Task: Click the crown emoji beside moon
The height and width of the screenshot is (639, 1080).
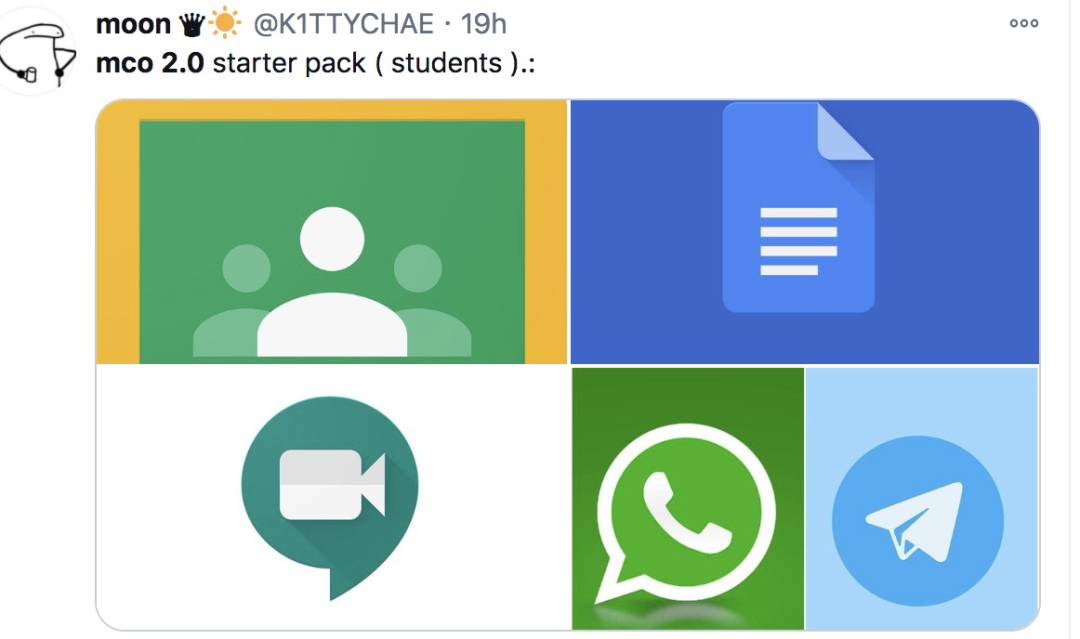Action: coord(192,25)
